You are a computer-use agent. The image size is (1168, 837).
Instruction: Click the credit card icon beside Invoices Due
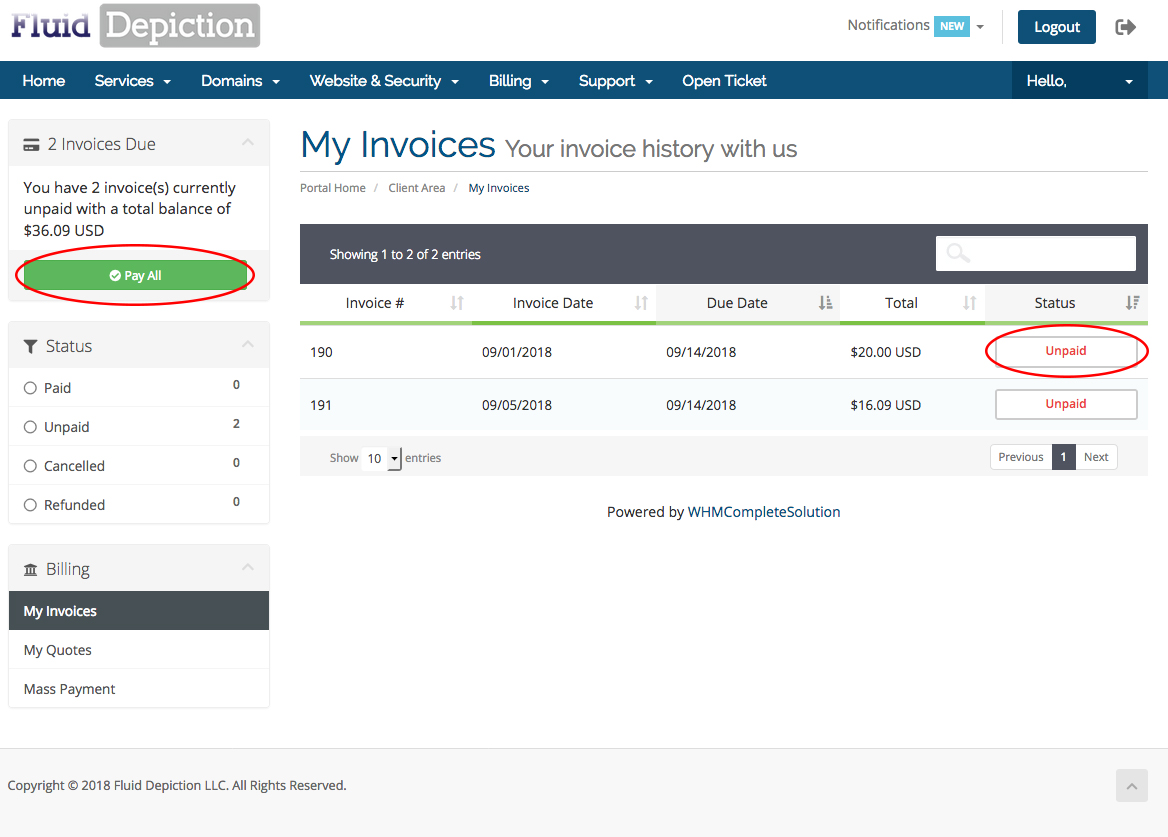point(31,144)
